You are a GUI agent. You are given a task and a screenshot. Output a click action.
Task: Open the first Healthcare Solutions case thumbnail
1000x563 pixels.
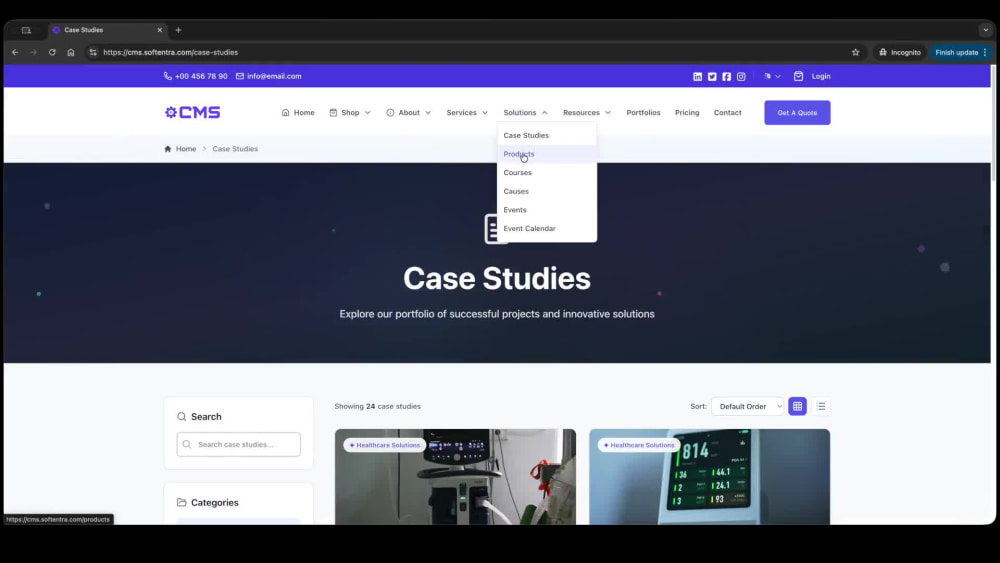coord(455,477)
